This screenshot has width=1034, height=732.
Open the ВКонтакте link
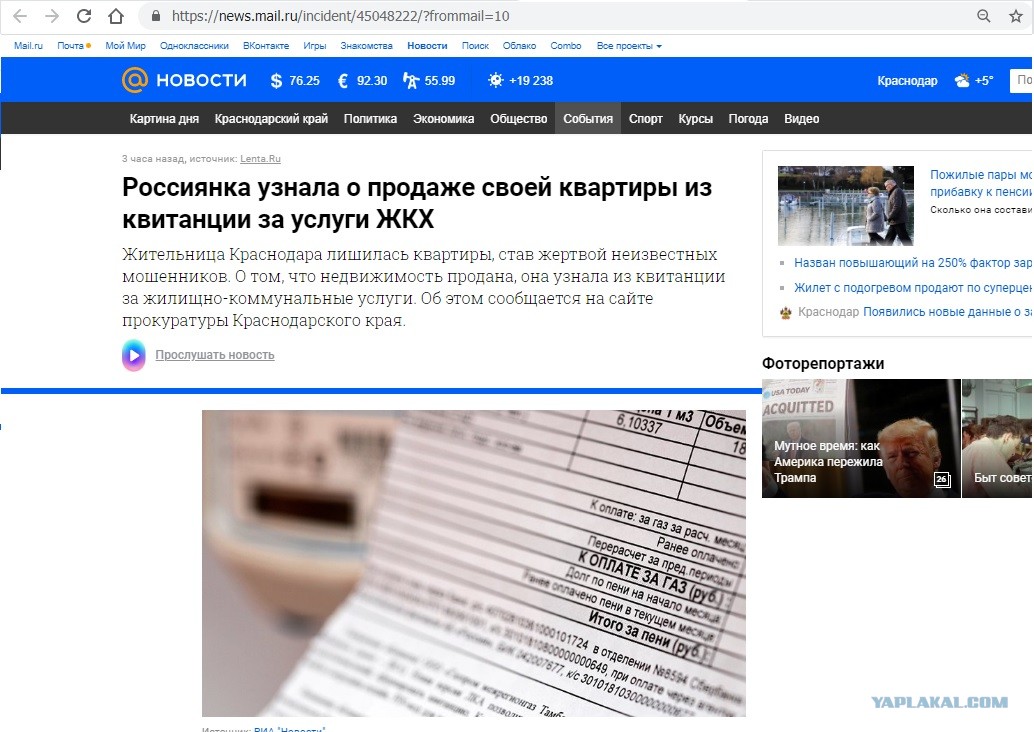(x=266, y=46)
